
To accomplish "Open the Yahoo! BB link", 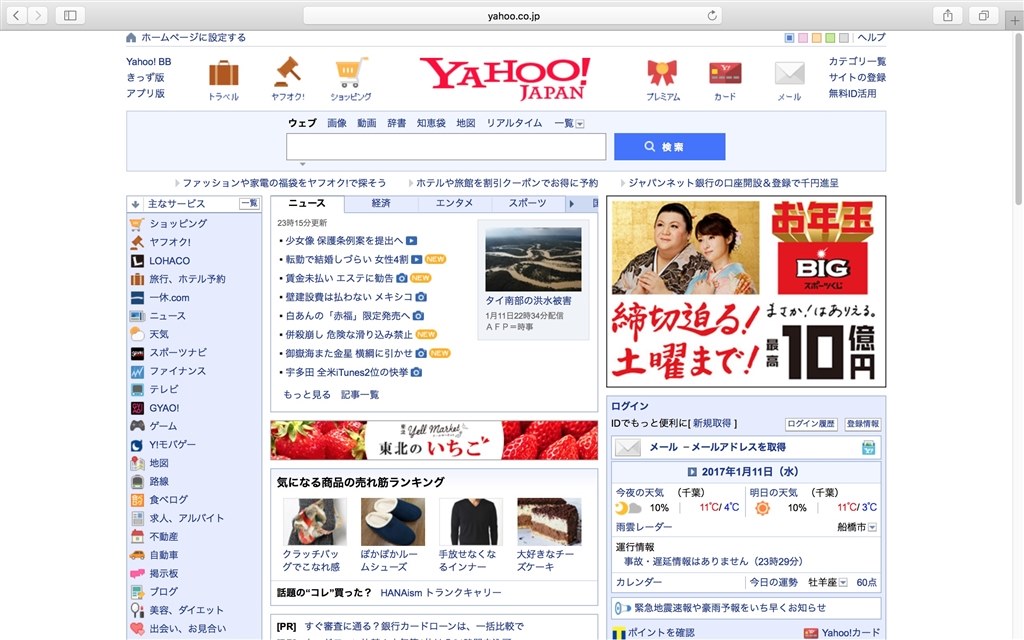I will point(148,61).
